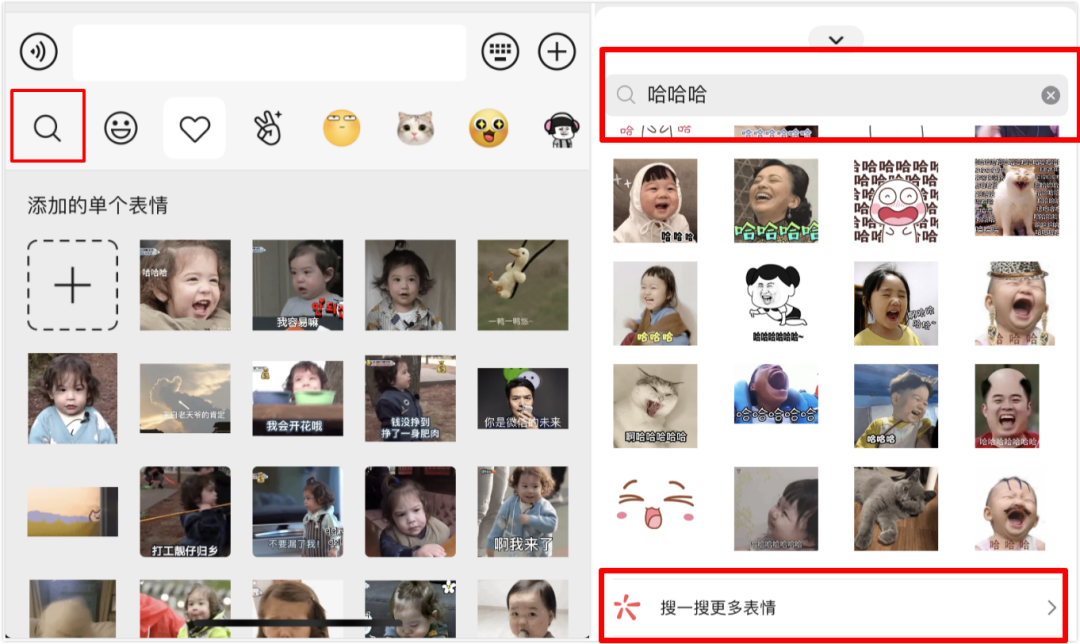Select the cloud sky 老天爷的肯定 sticker
This screenshot has height=644, width=1080.
pyautogui.click(x=185, y=398)
